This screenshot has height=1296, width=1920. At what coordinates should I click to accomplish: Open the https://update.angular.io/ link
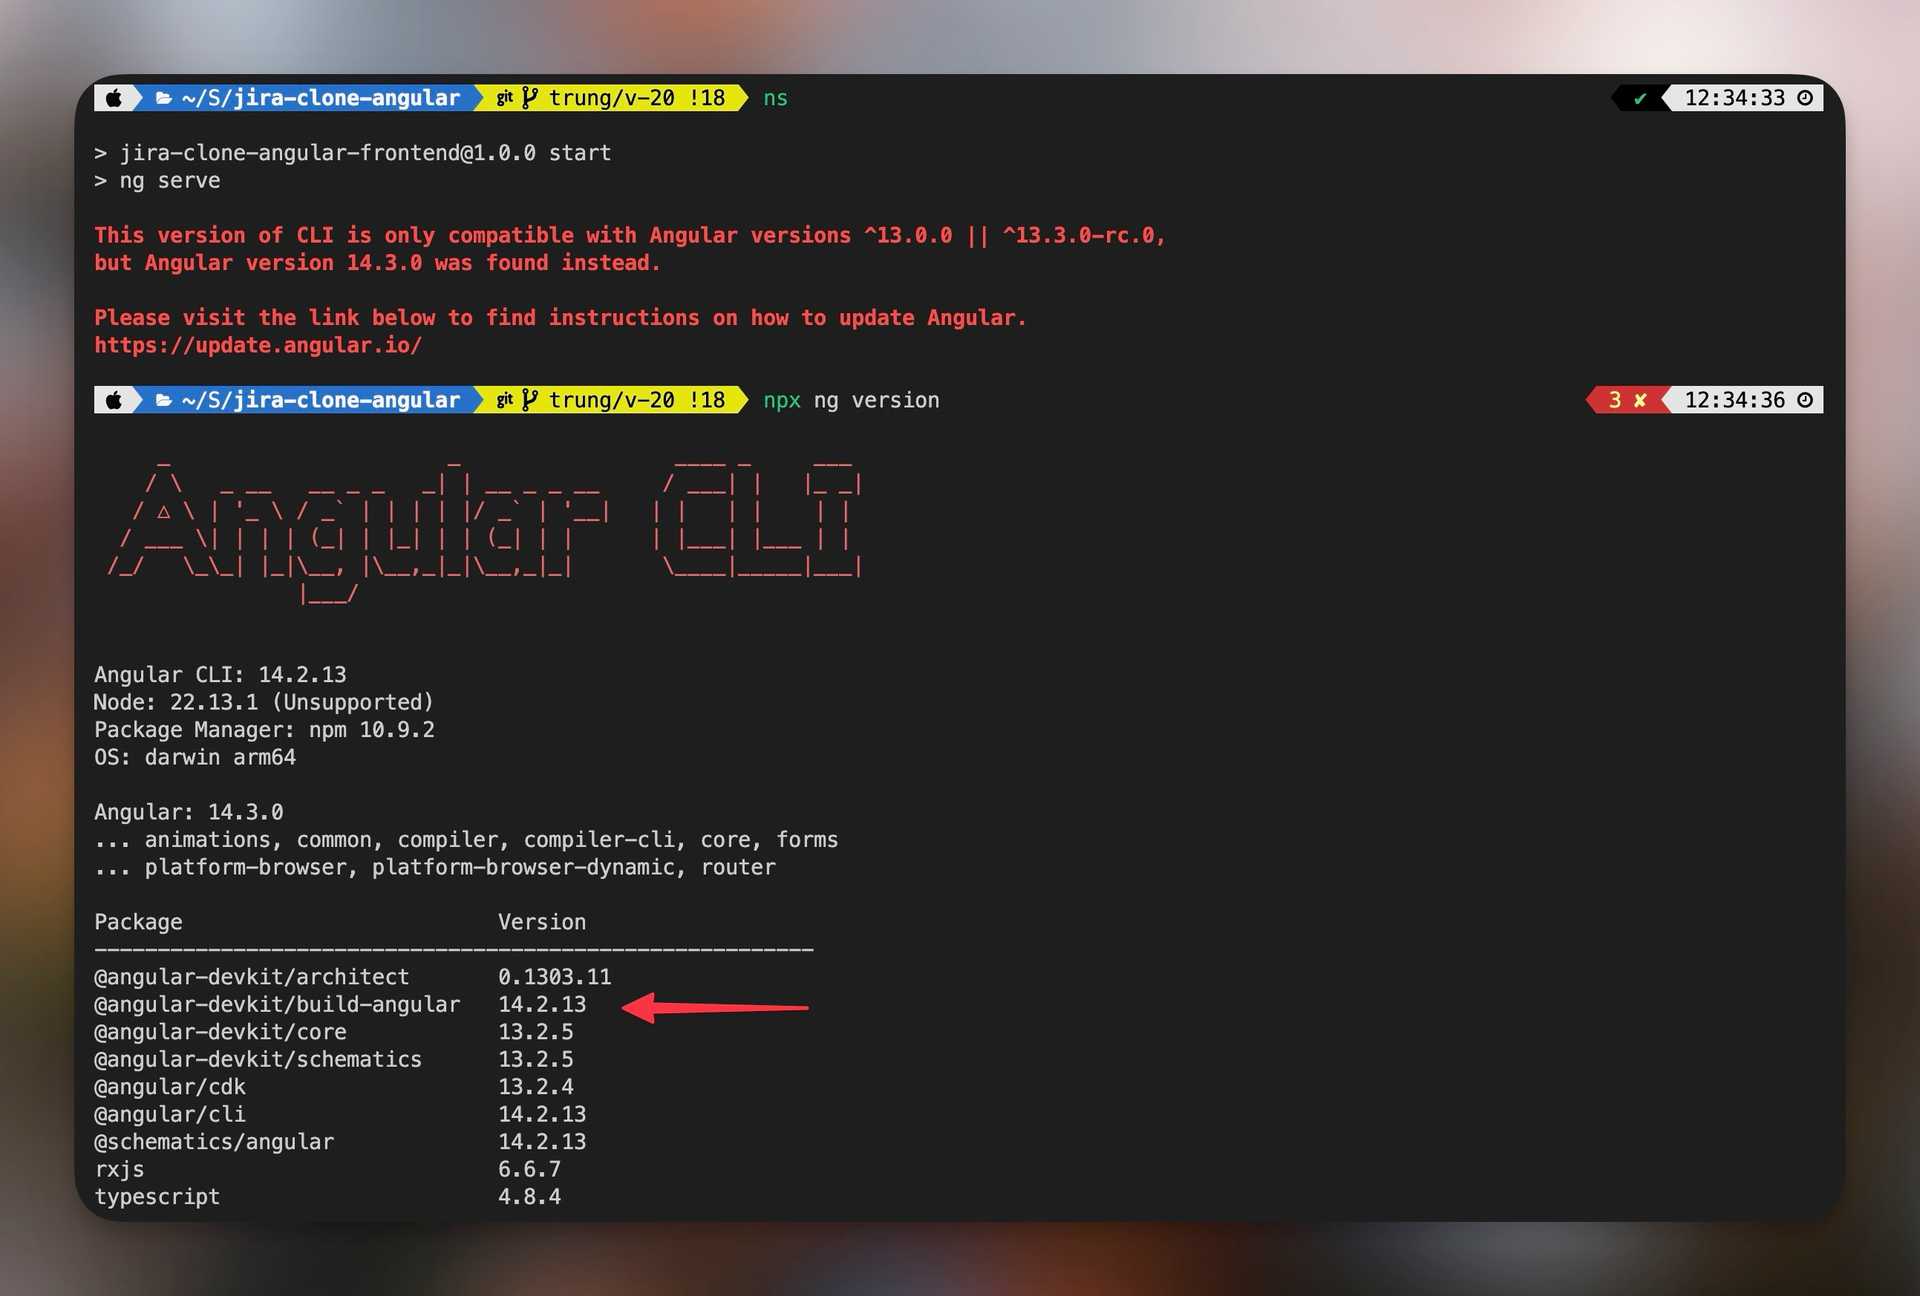click(258, 345)
